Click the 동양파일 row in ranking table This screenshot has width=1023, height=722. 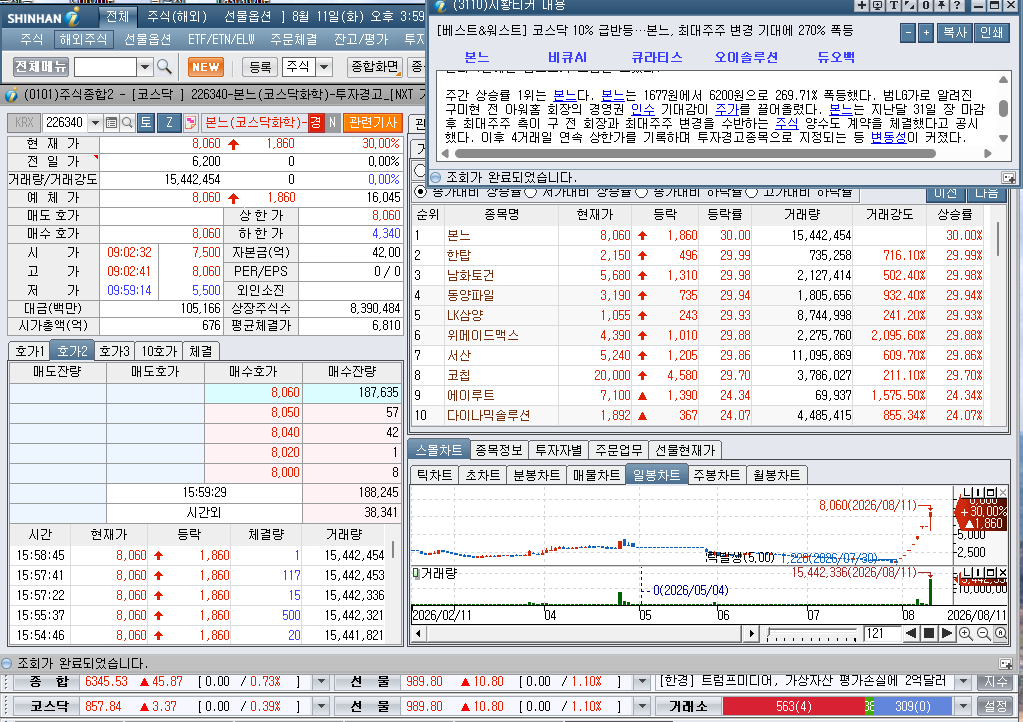coord(698,295)
